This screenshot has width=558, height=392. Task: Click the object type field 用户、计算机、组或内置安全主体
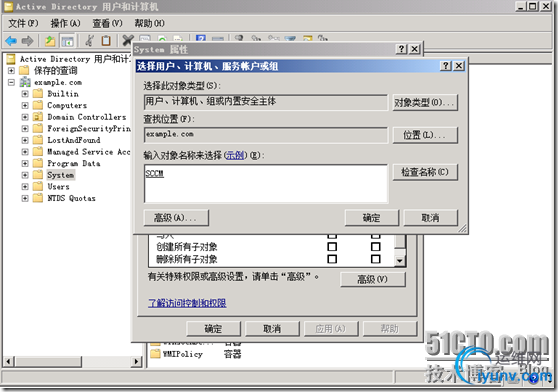tap(266, 102)
